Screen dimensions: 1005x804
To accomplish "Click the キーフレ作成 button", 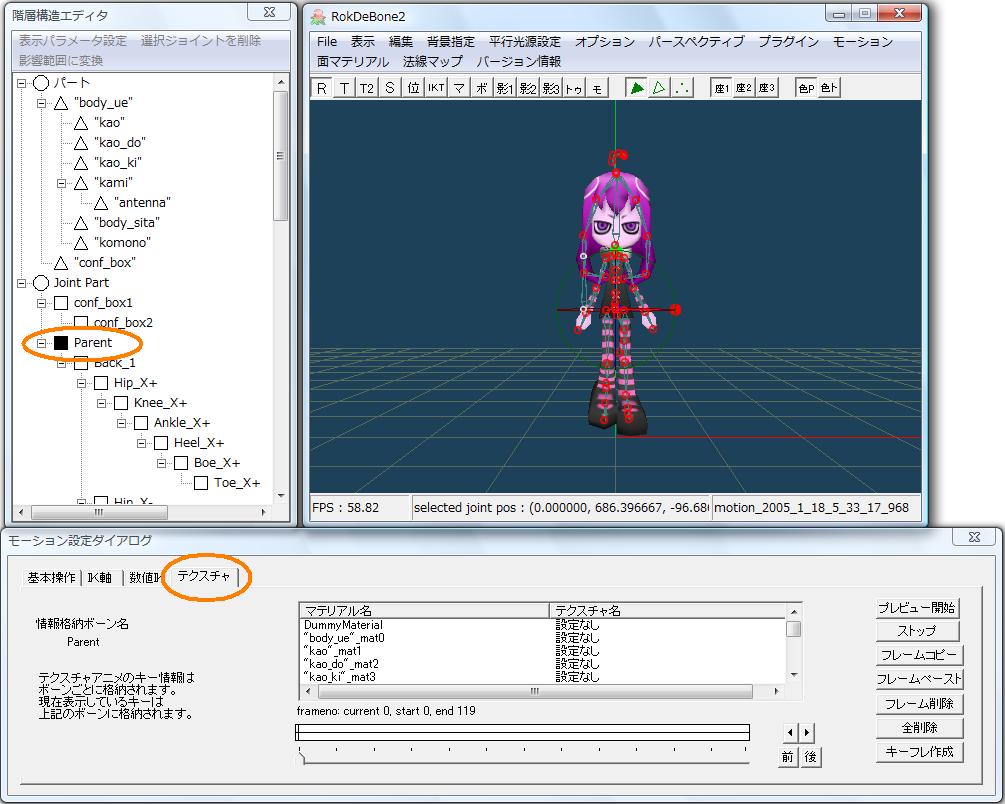I will pos(917,752).
